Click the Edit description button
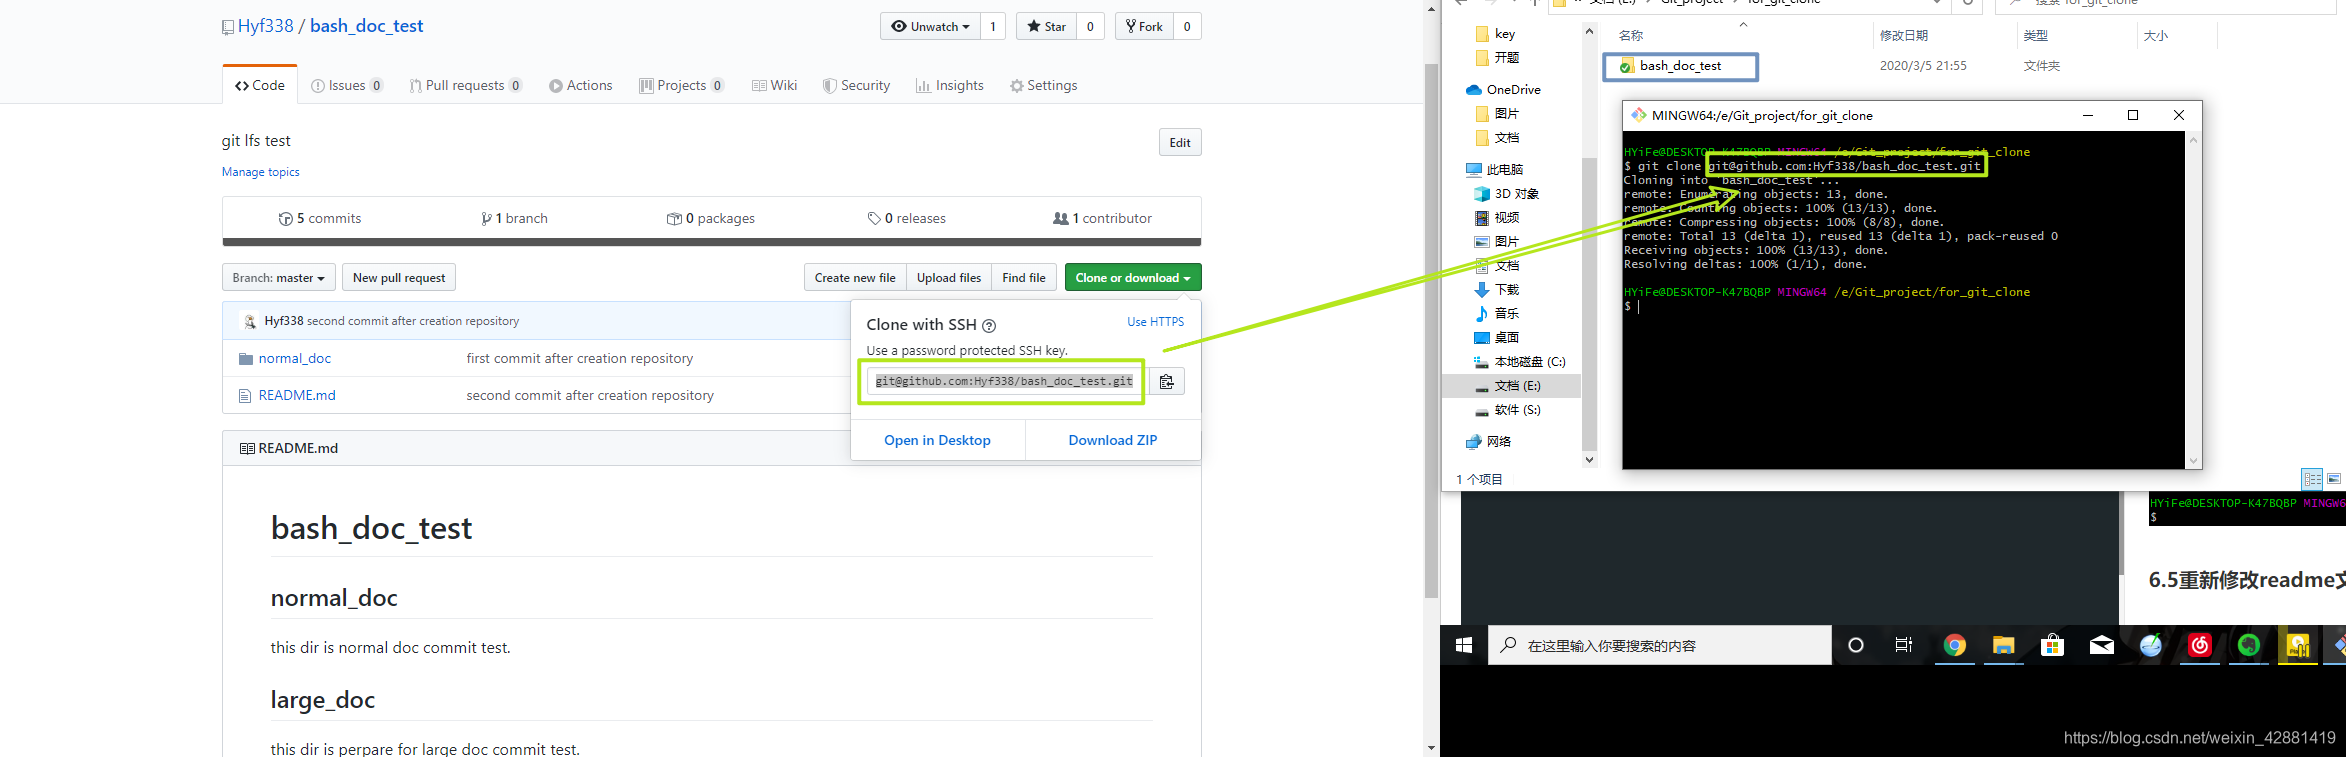 point(1180,142)
